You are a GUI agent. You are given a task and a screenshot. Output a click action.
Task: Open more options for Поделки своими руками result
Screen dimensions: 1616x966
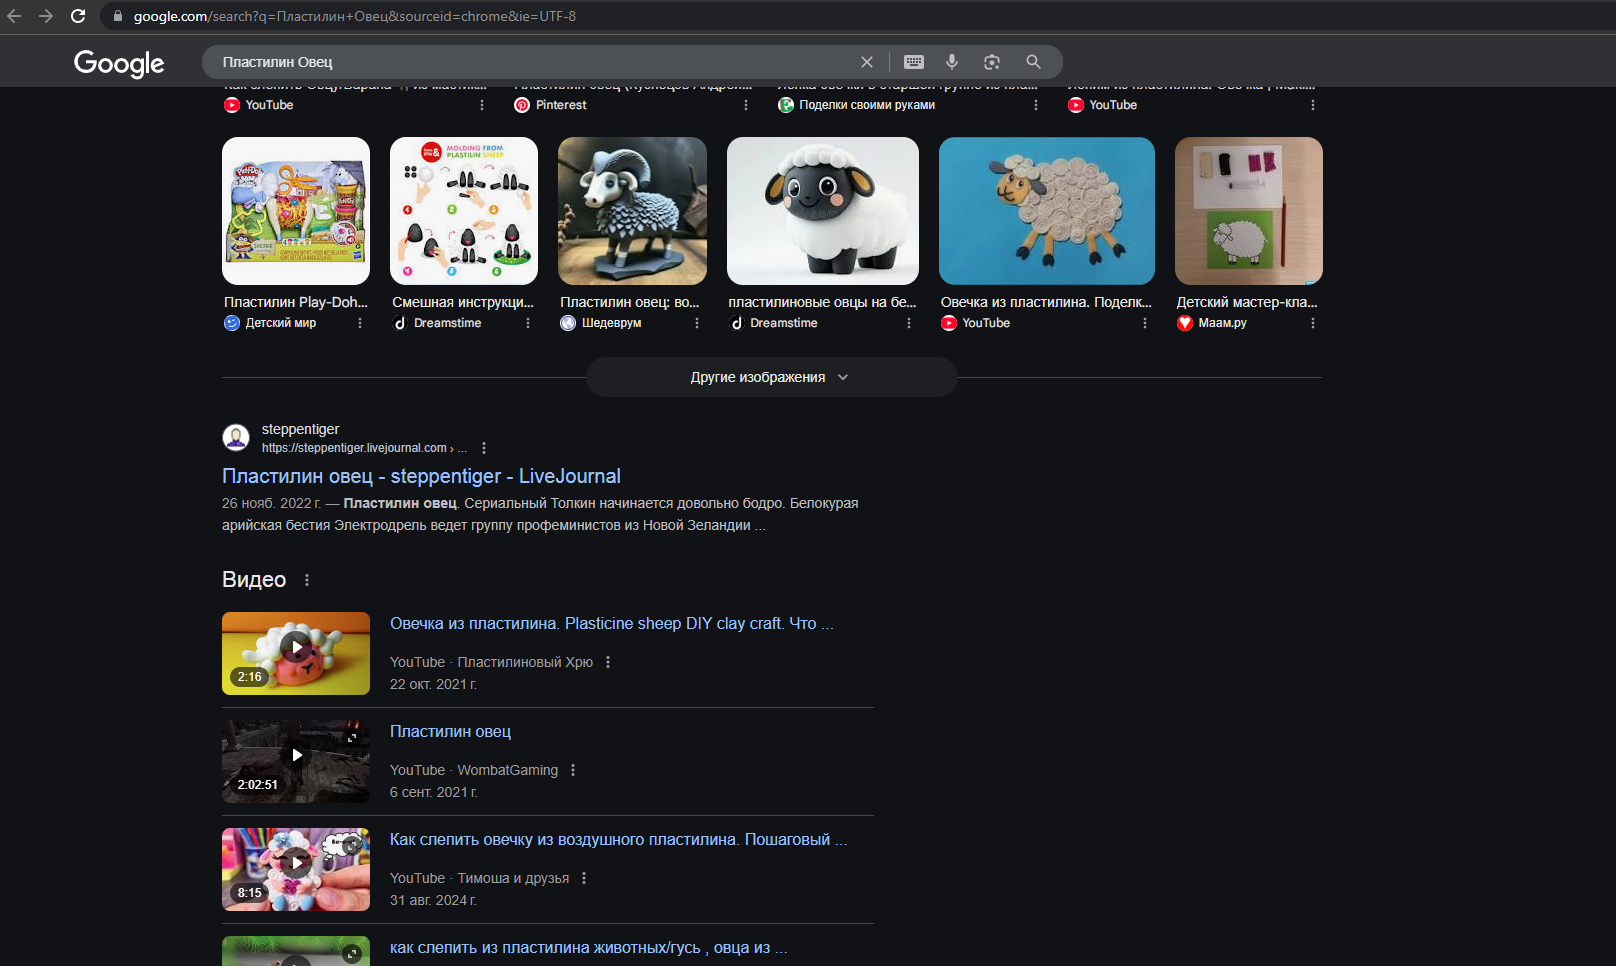pos(1036,105)
